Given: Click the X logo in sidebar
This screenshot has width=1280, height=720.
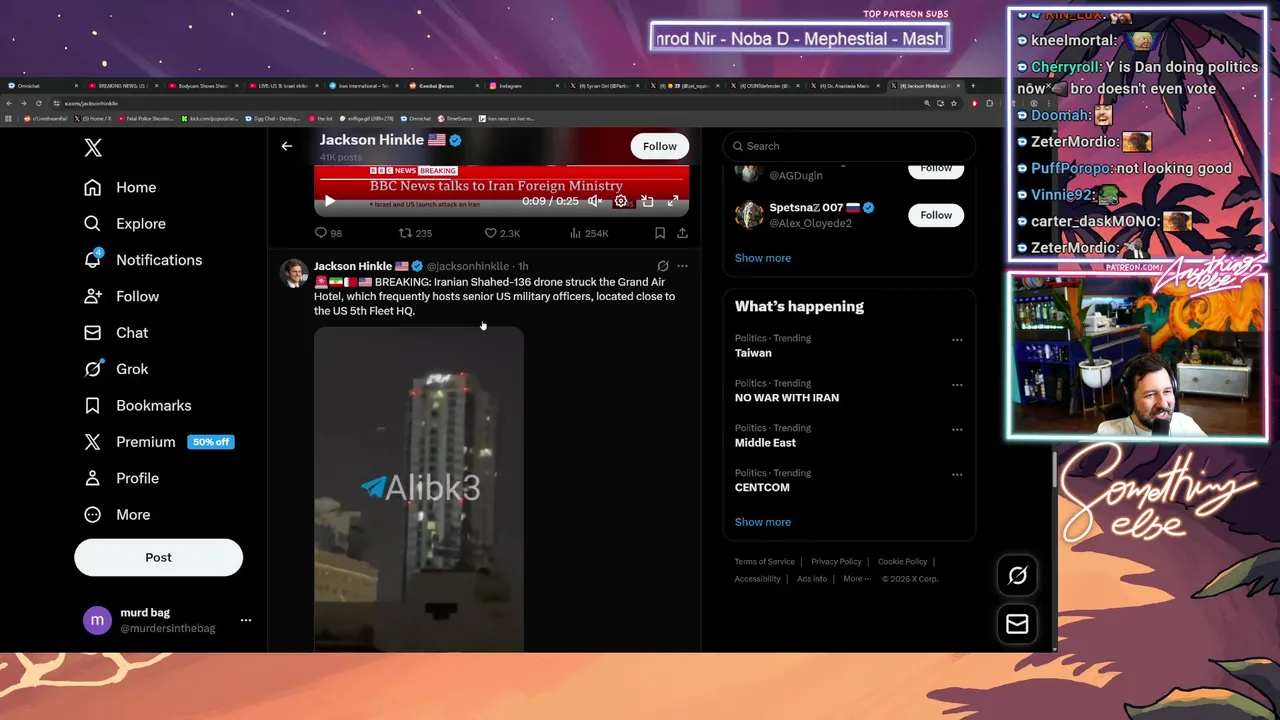Looking at the screenshot, I should pos(93,148).
